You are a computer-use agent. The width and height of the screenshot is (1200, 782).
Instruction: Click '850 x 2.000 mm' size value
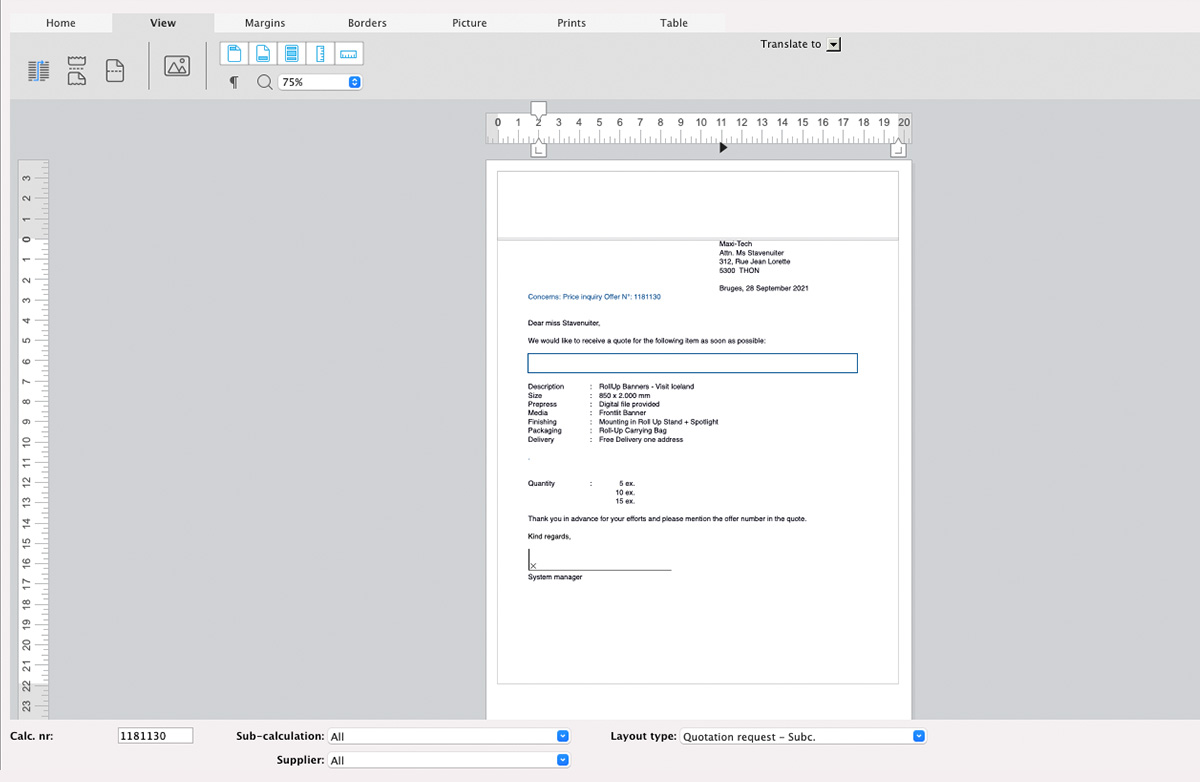coord(625,395)
